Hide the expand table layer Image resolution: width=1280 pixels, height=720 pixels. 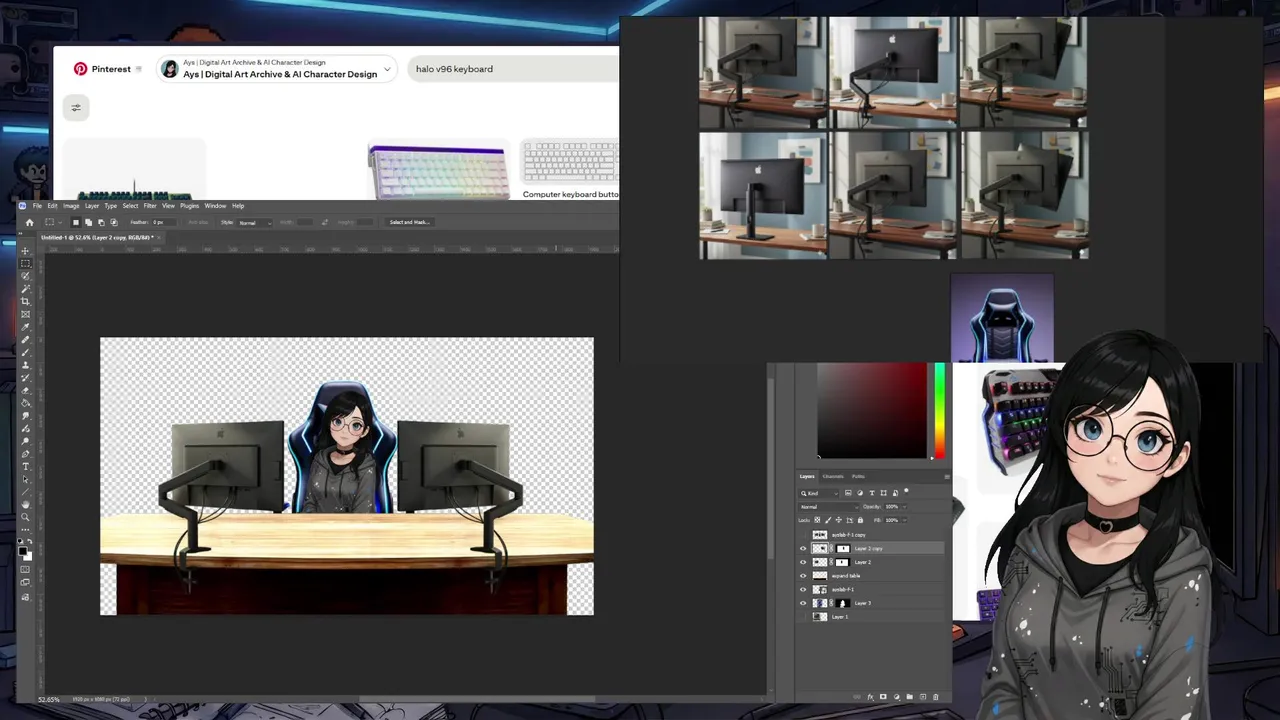coord(803,576)
